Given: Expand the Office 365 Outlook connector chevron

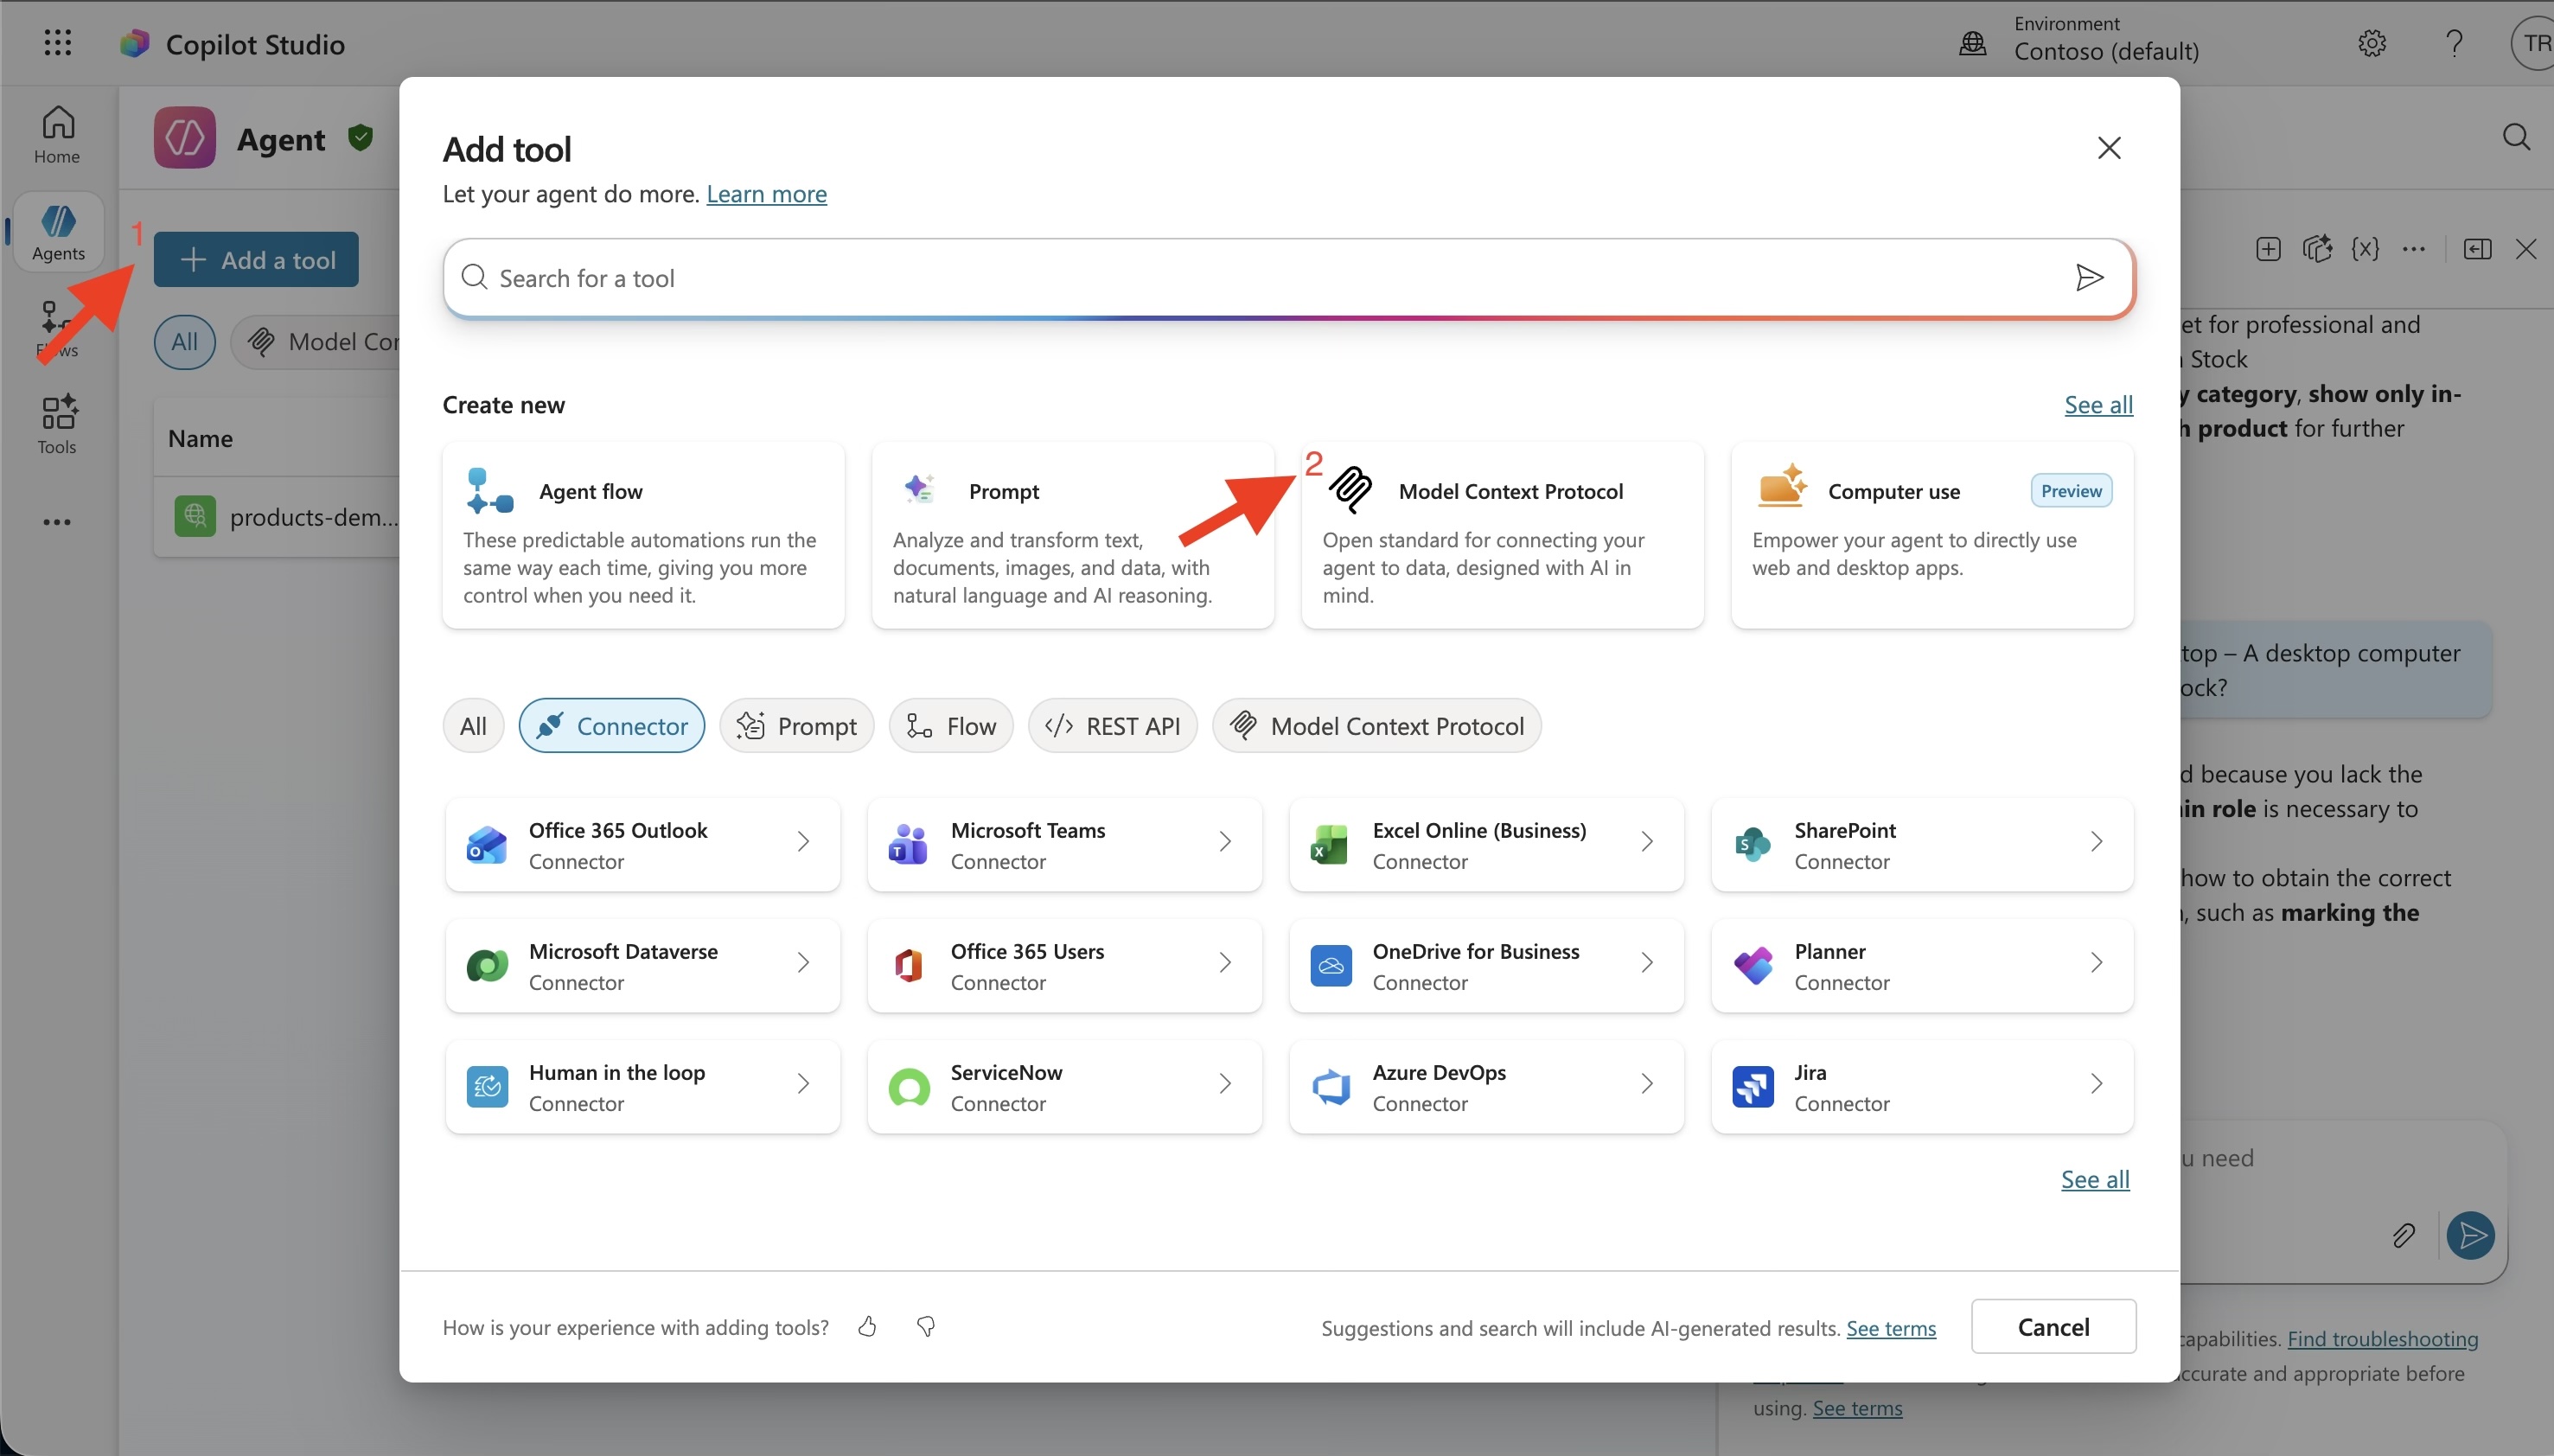Looking at the screenshot, I should (803, 842).
